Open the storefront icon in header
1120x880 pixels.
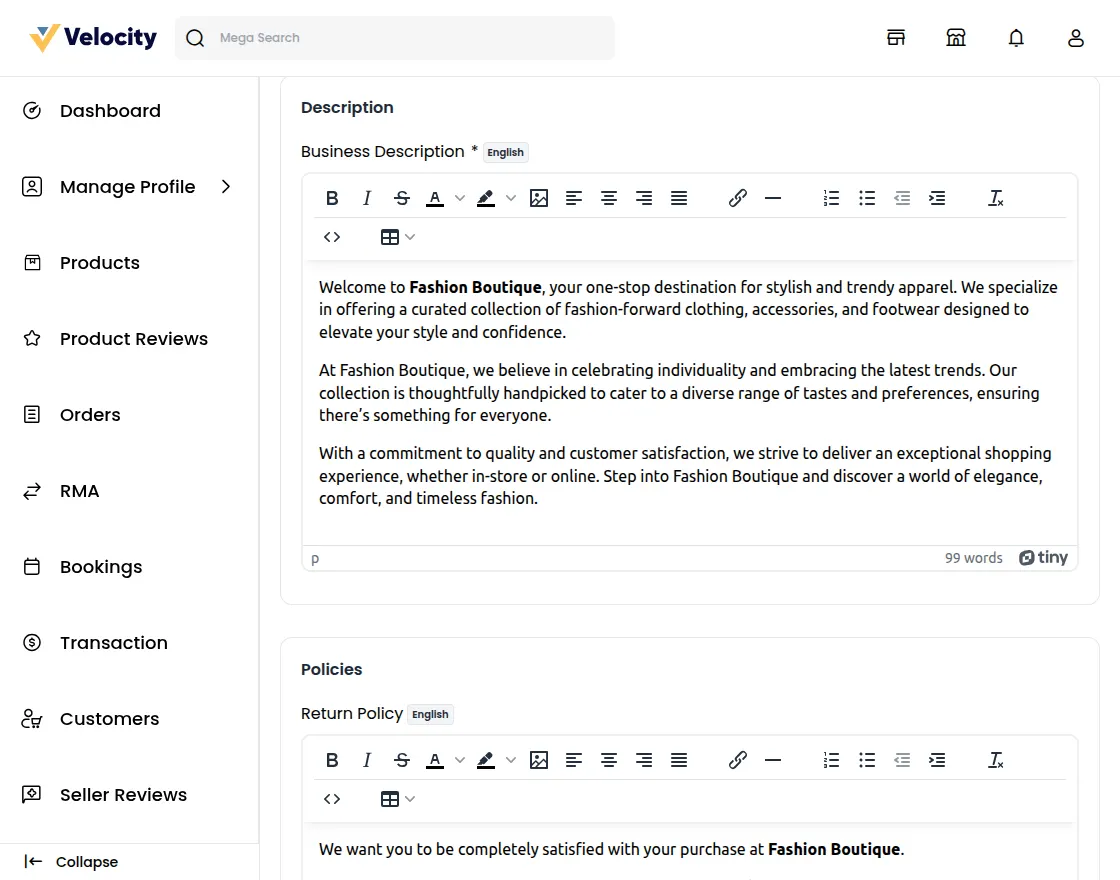click(896, 38)
